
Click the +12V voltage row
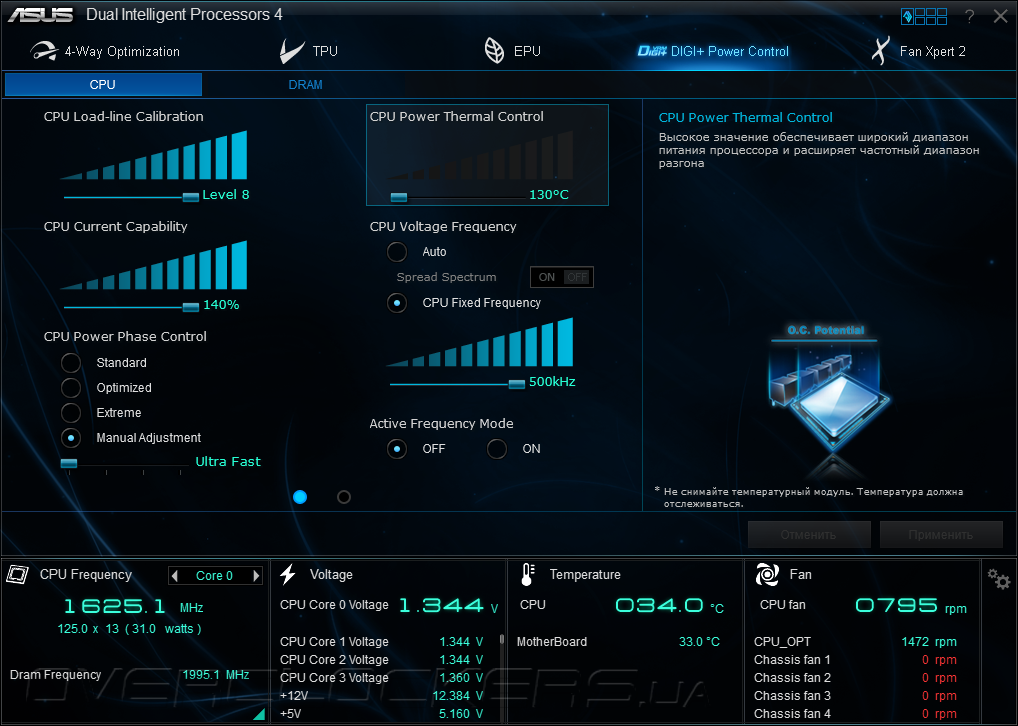coord(382,695)
